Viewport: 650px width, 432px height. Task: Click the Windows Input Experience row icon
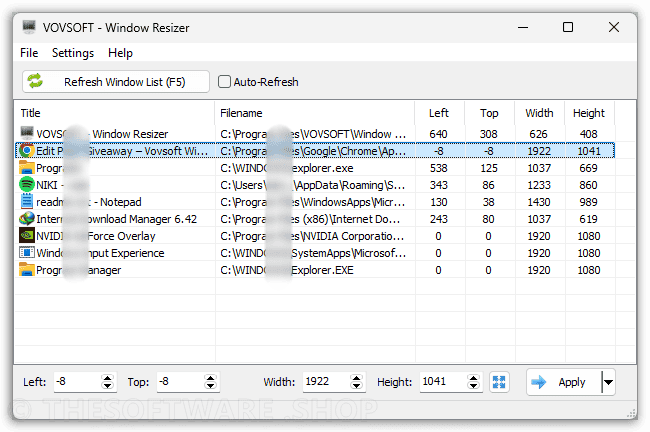[x=27, y=252]
